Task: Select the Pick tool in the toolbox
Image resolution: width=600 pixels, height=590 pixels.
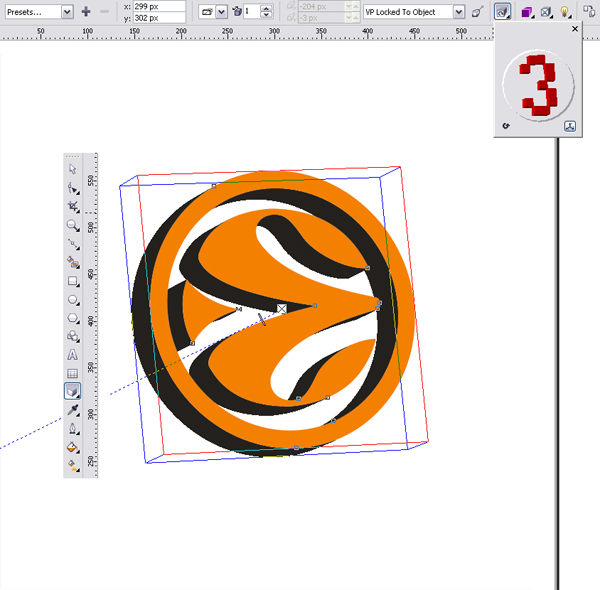Action: [72, 169]
